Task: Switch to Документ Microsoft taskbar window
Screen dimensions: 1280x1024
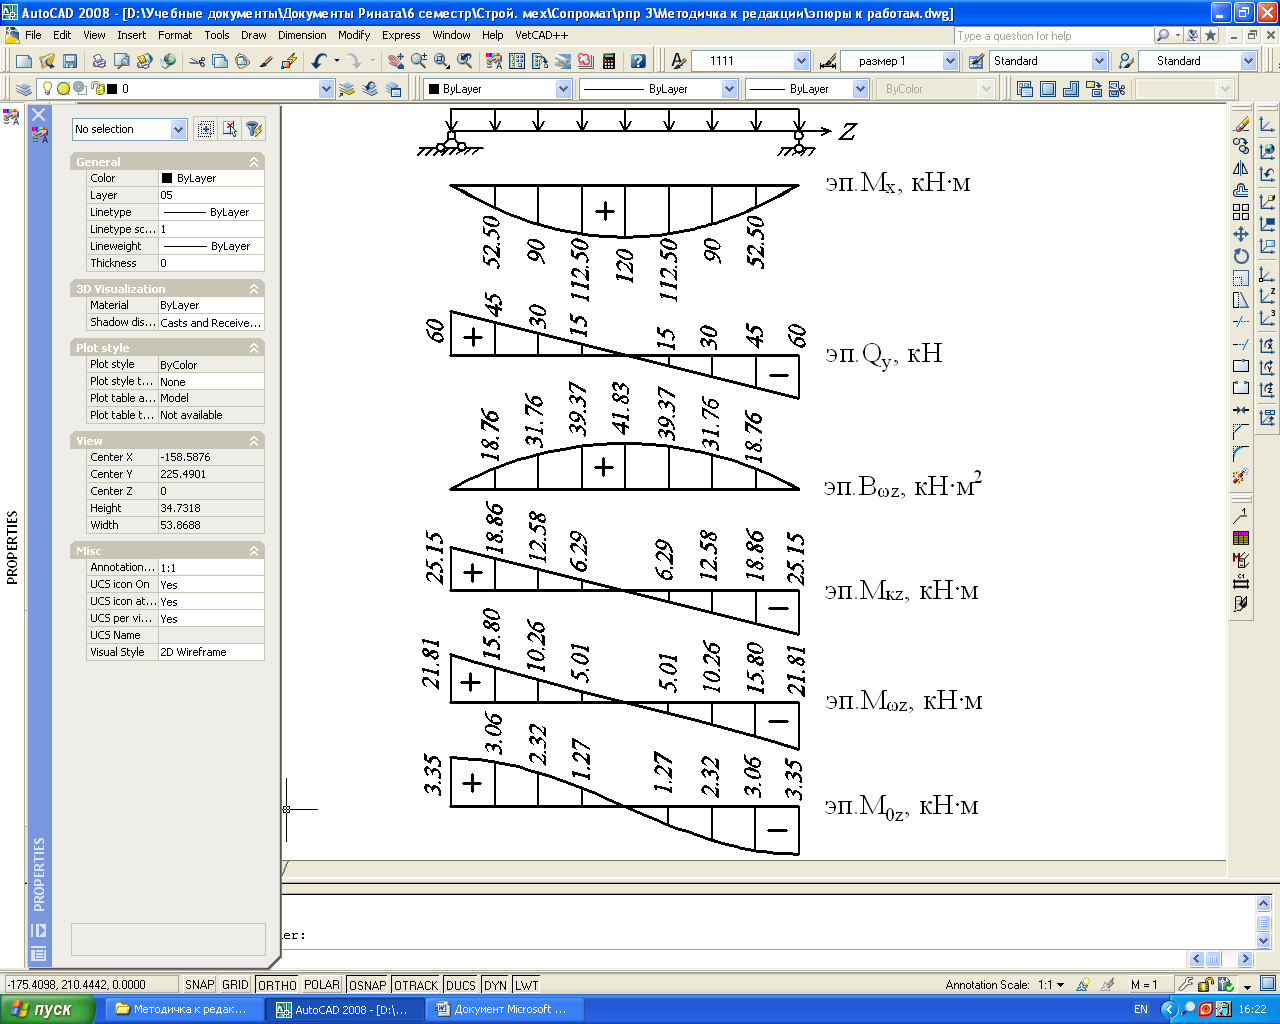Action: click(504, 1009)
